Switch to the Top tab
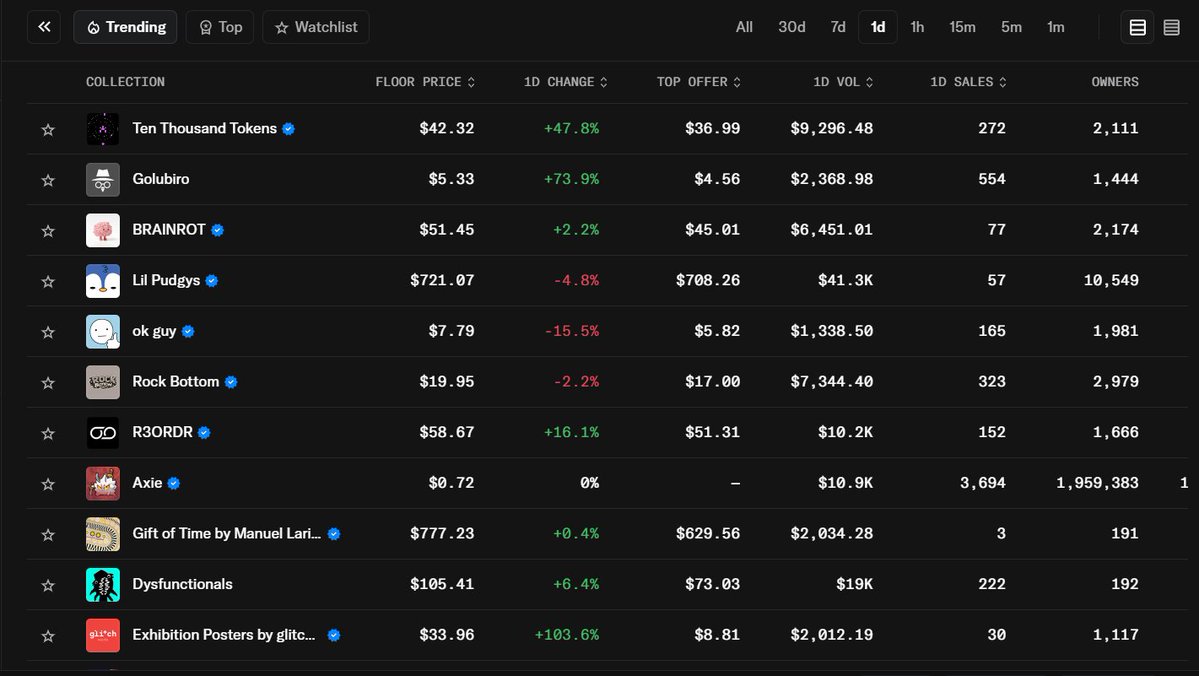This screenshot has height=676, width=1199. 220,28
